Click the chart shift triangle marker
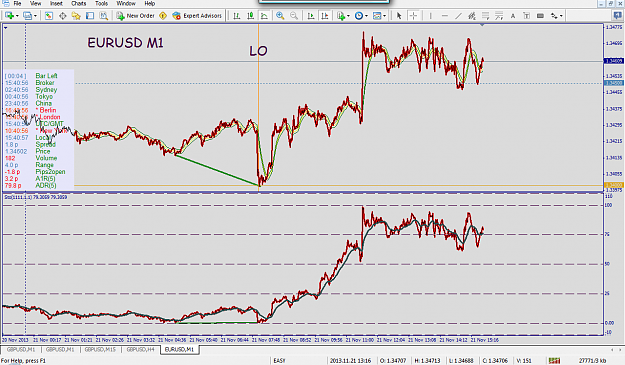This screenshot has width=625, height=365. [x=482, y=25]
